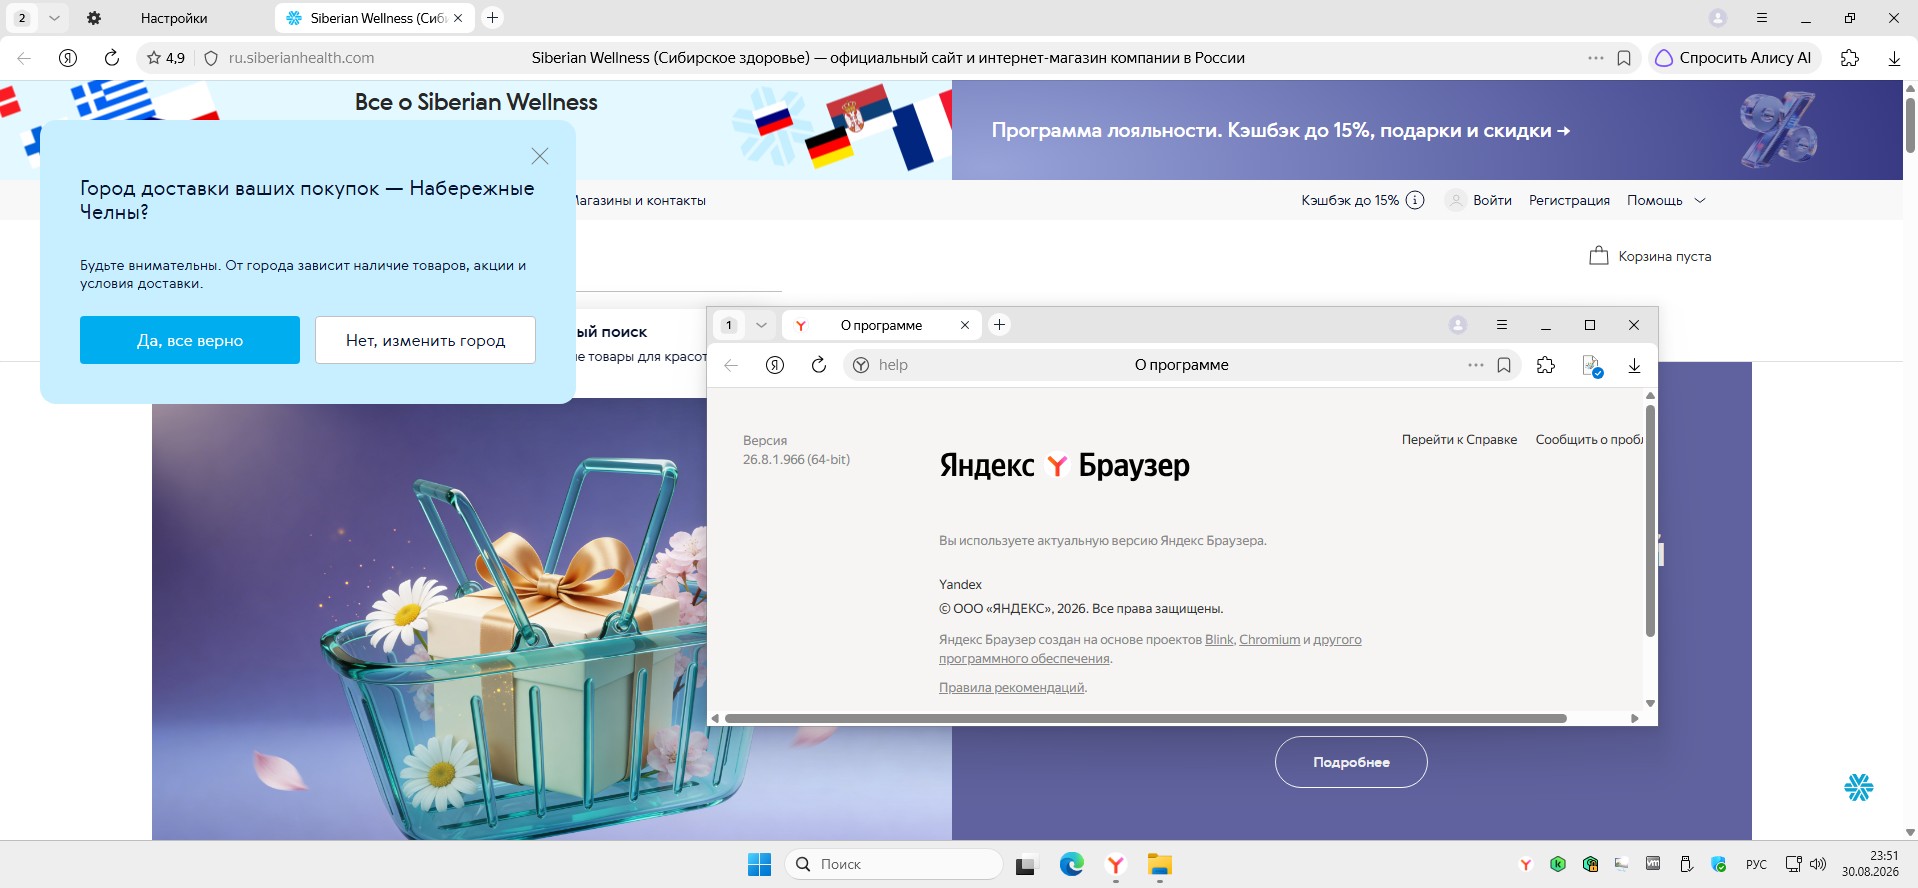The height and width of the screenshot is (888, 1918).
Task: Open the site rating 4,9 indicator
Action: 166,58
